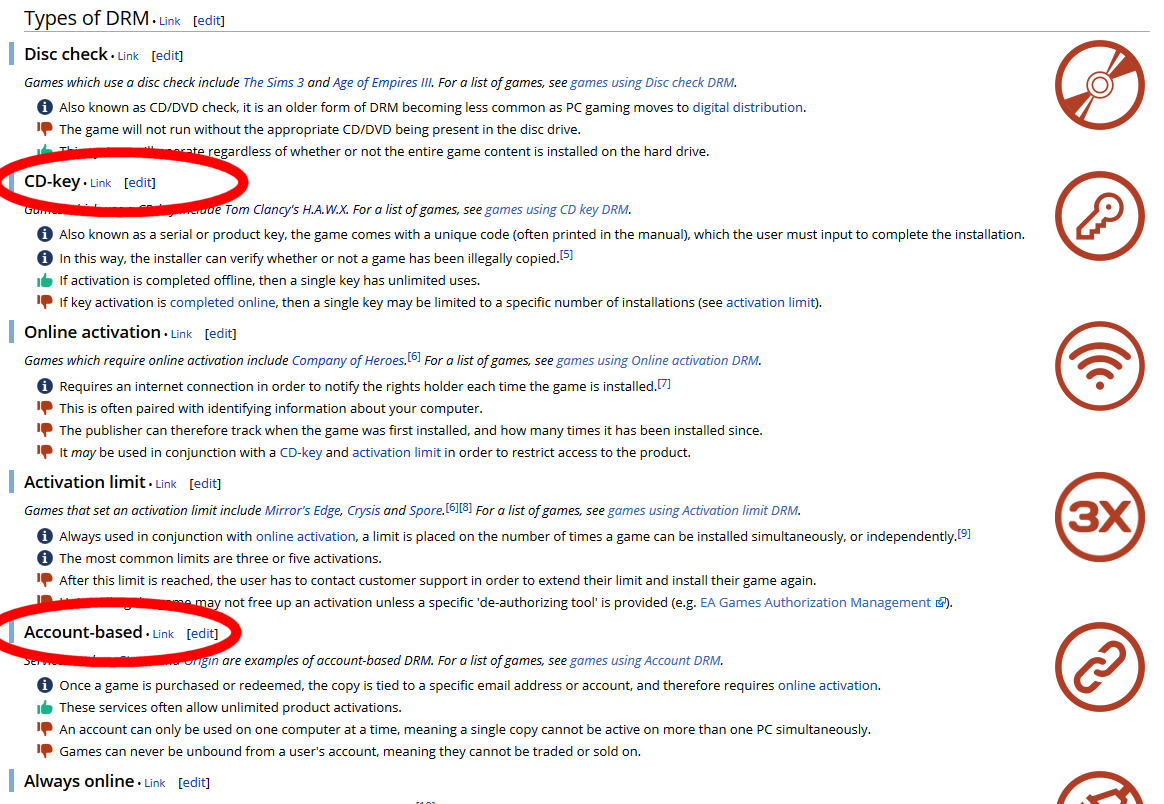Click the Link anchor beside Online activation heading
Image resolution: width=1164 pixels, height=804 pixels.
point(181,335)
